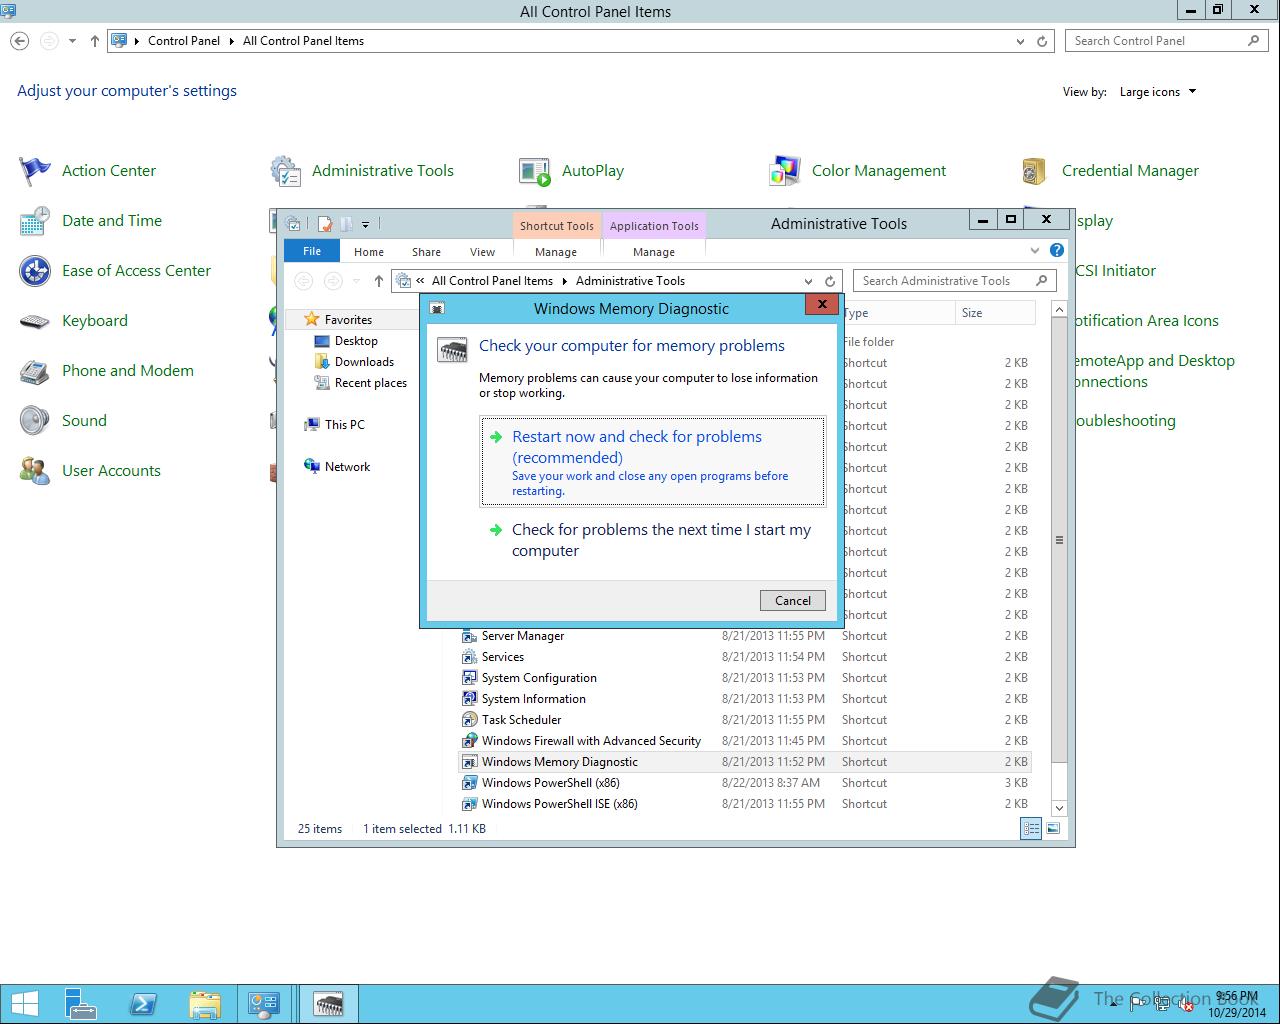Click Windows PowerShell ISE (x86) icon
This screenshot has width=1280, height=1024.
point(469,804)
